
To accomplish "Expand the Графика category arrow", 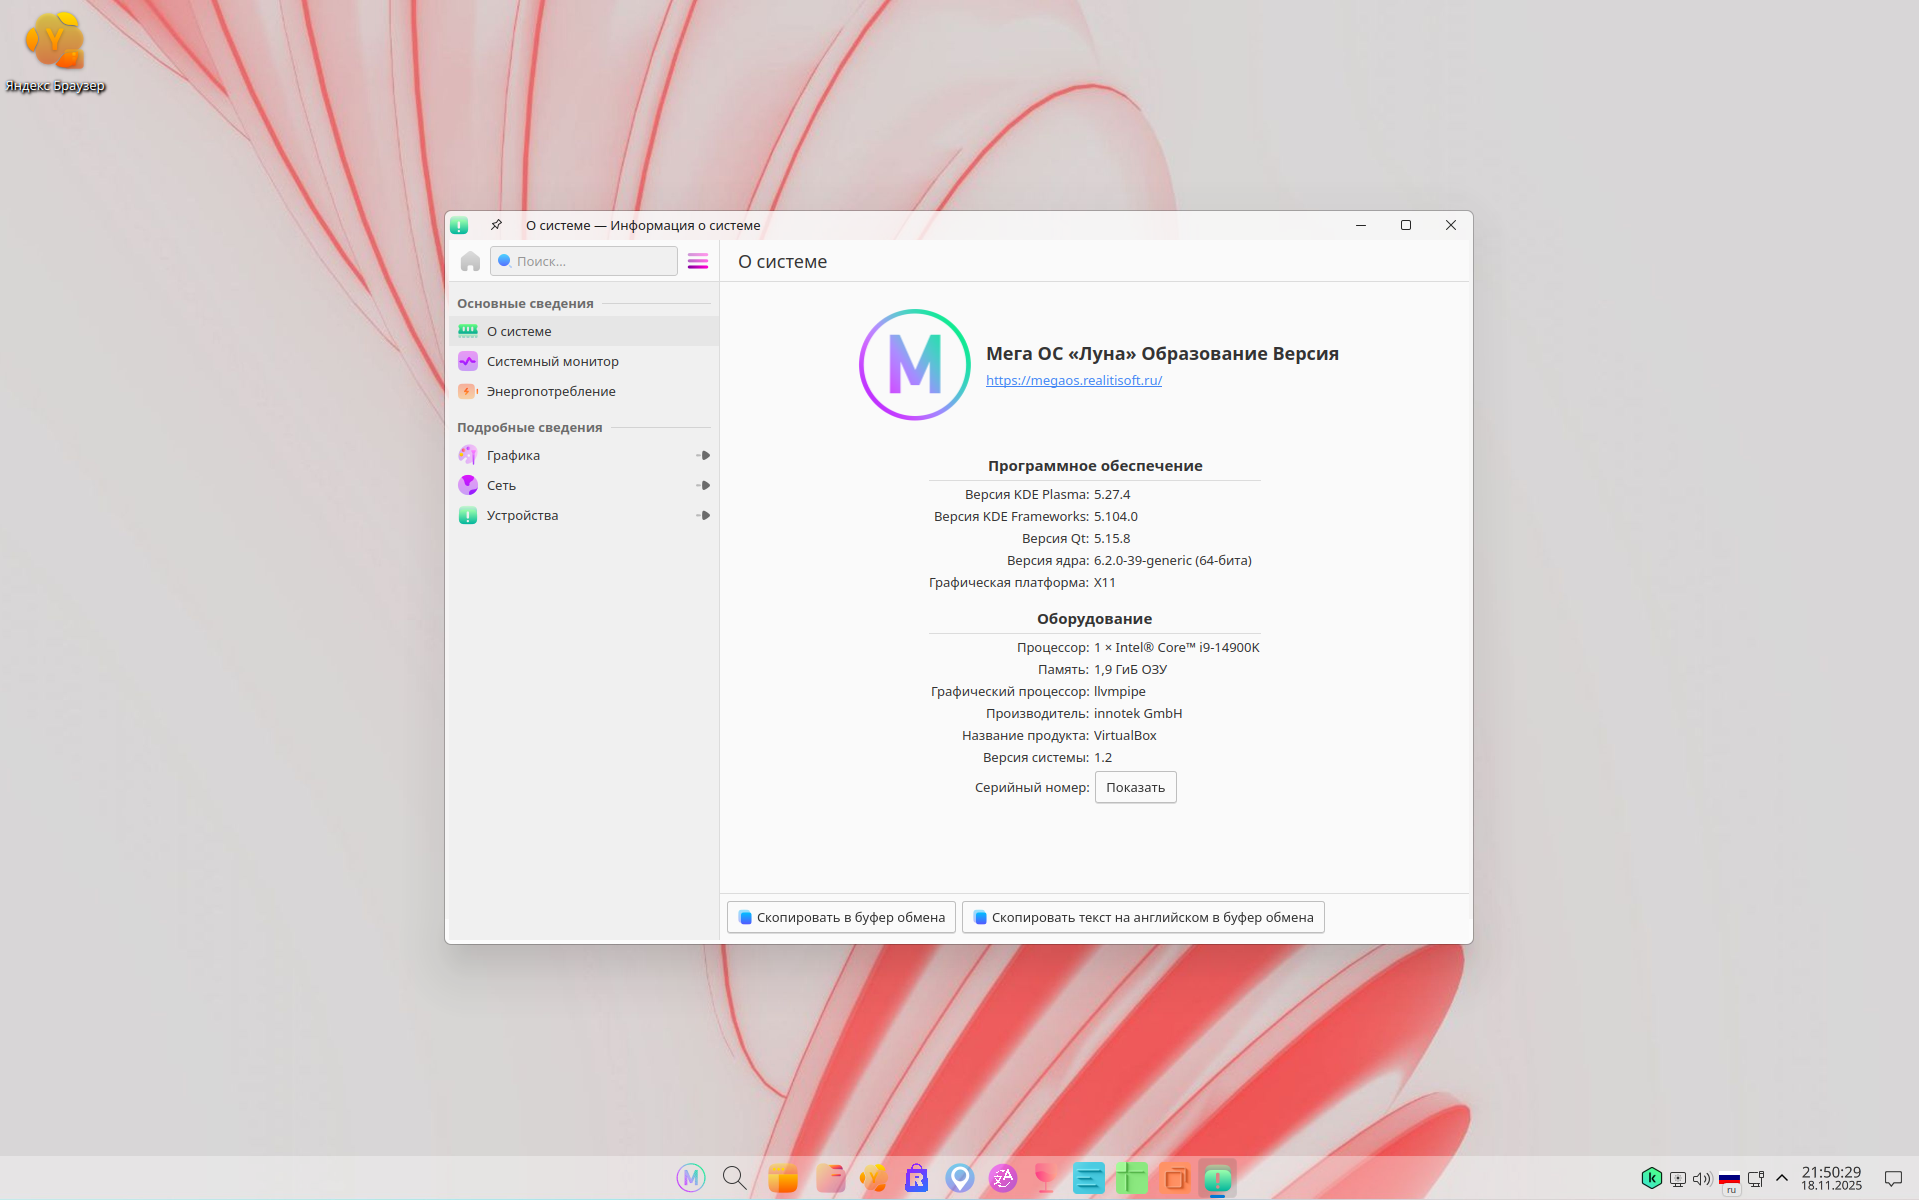I will coord(704,455).
